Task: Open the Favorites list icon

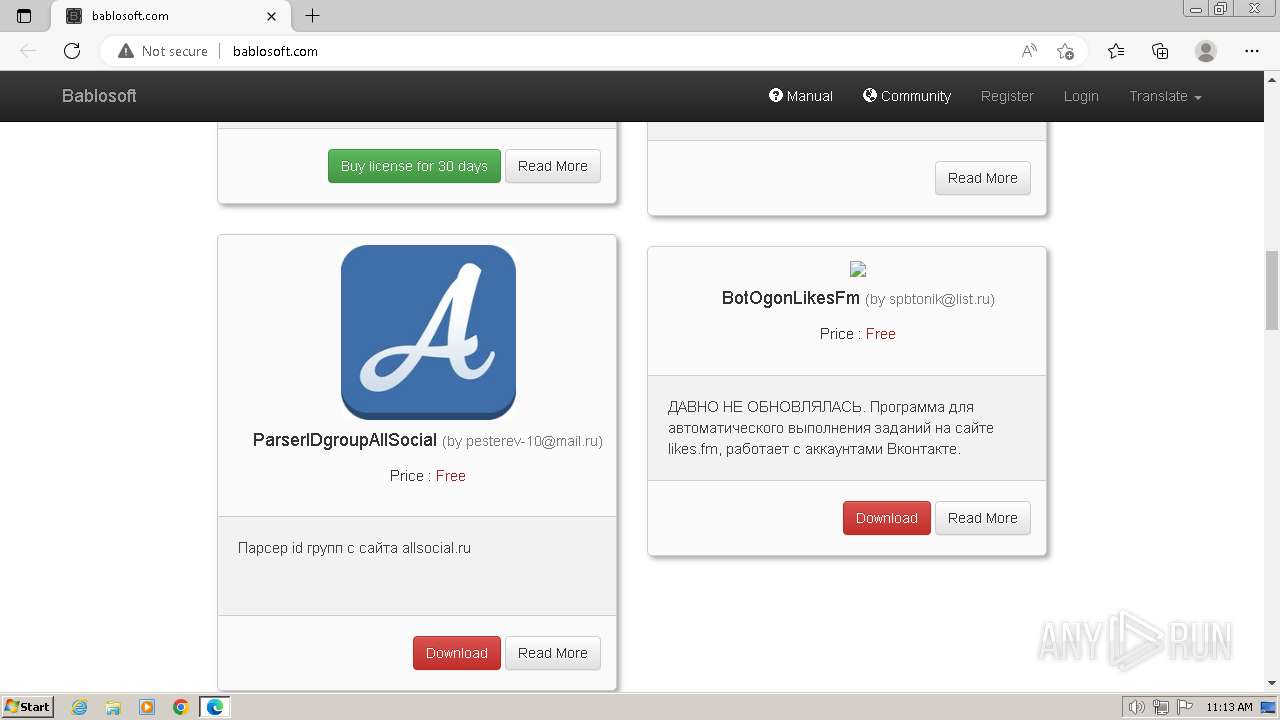Action: [x=1116, y=51]
